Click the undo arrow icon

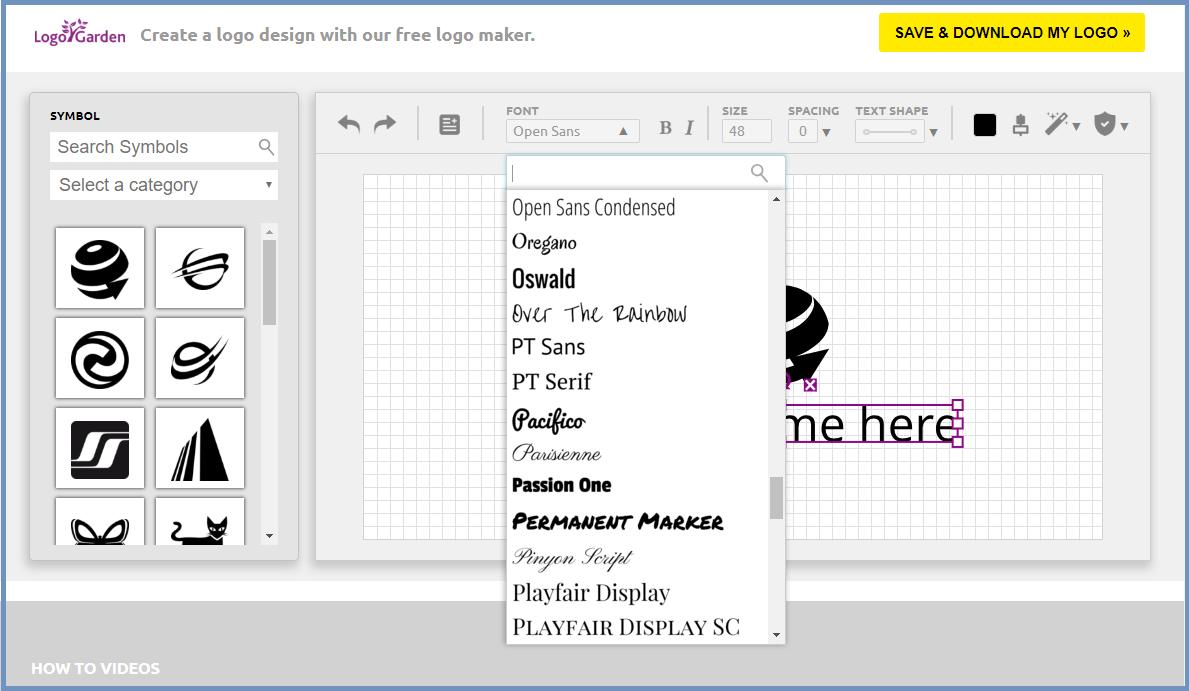pyautogui.click(x=349, y=124)
